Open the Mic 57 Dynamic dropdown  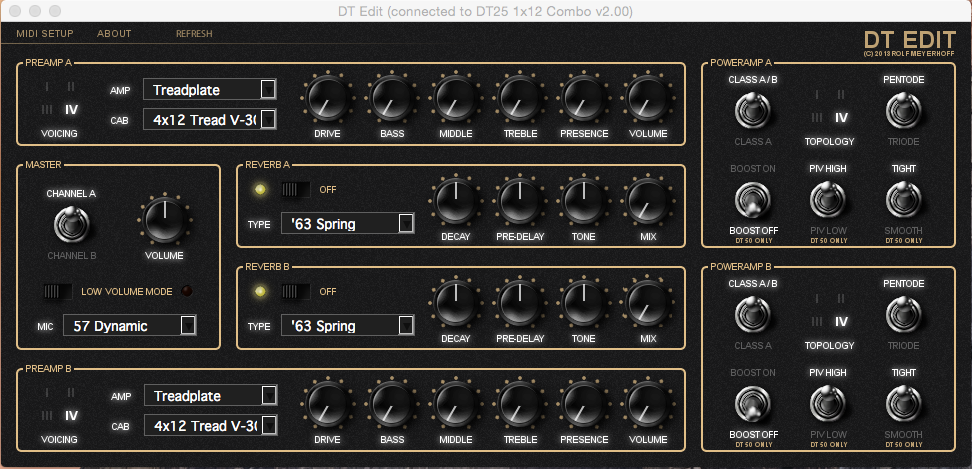[x=130, y=326]
